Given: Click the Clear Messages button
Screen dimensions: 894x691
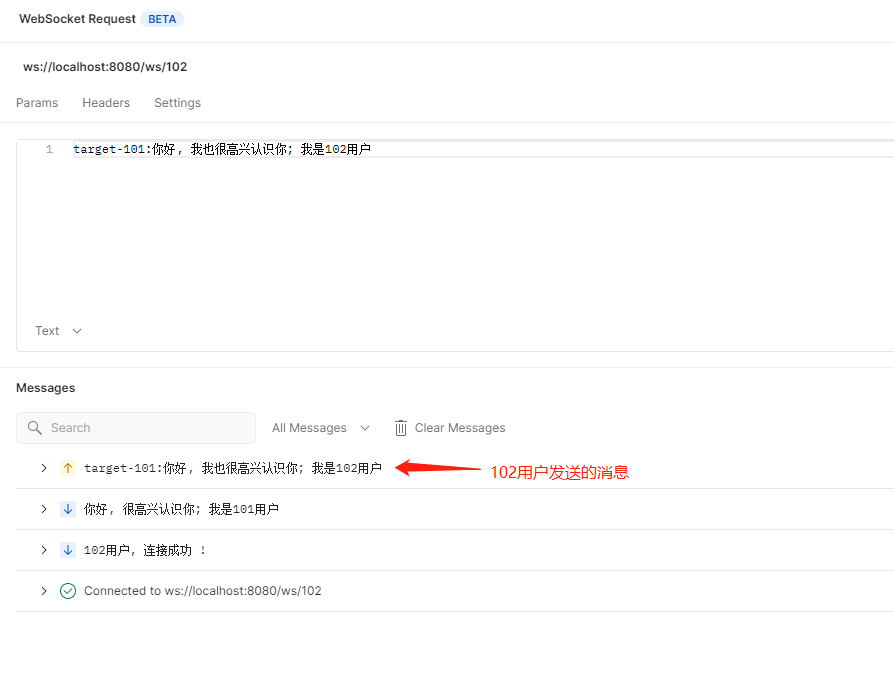Looking at the screenshot, I should click(x=461, y=427).
